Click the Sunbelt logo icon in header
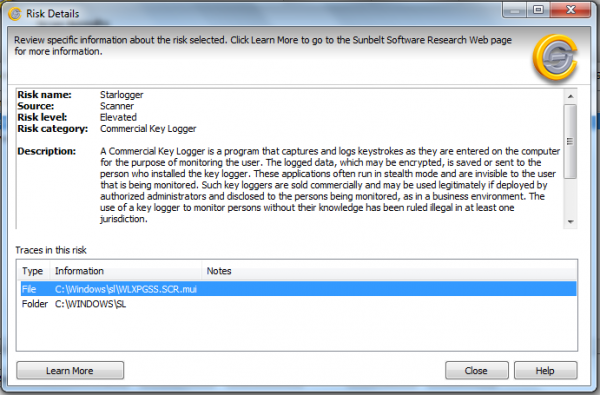The image size is (600, 395). [x=555, y=58]
